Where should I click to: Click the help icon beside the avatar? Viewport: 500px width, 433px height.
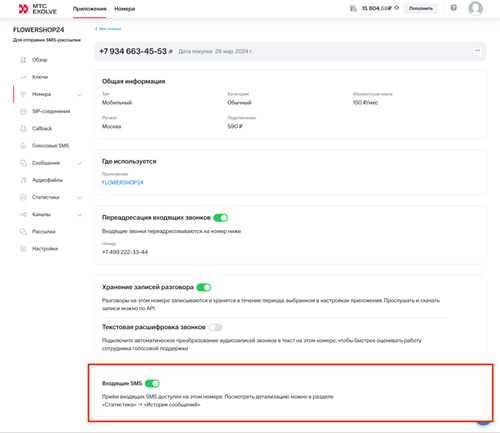[454, 8]
